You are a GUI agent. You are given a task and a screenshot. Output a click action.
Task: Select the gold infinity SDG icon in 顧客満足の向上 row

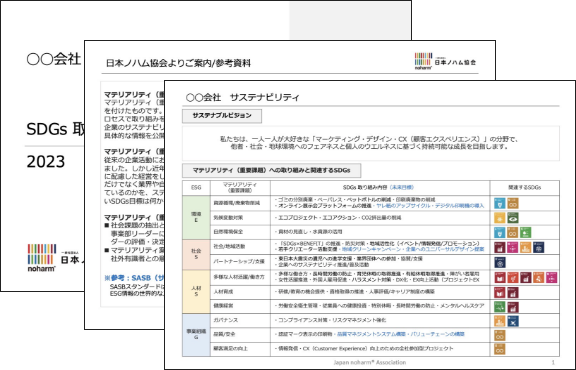[x=499, y=349]
